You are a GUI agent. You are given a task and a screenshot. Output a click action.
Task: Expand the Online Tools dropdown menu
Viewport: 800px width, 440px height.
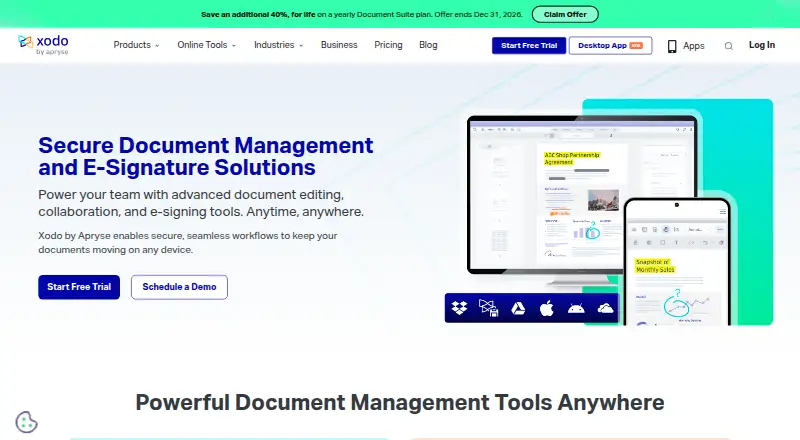click(207, 45)
